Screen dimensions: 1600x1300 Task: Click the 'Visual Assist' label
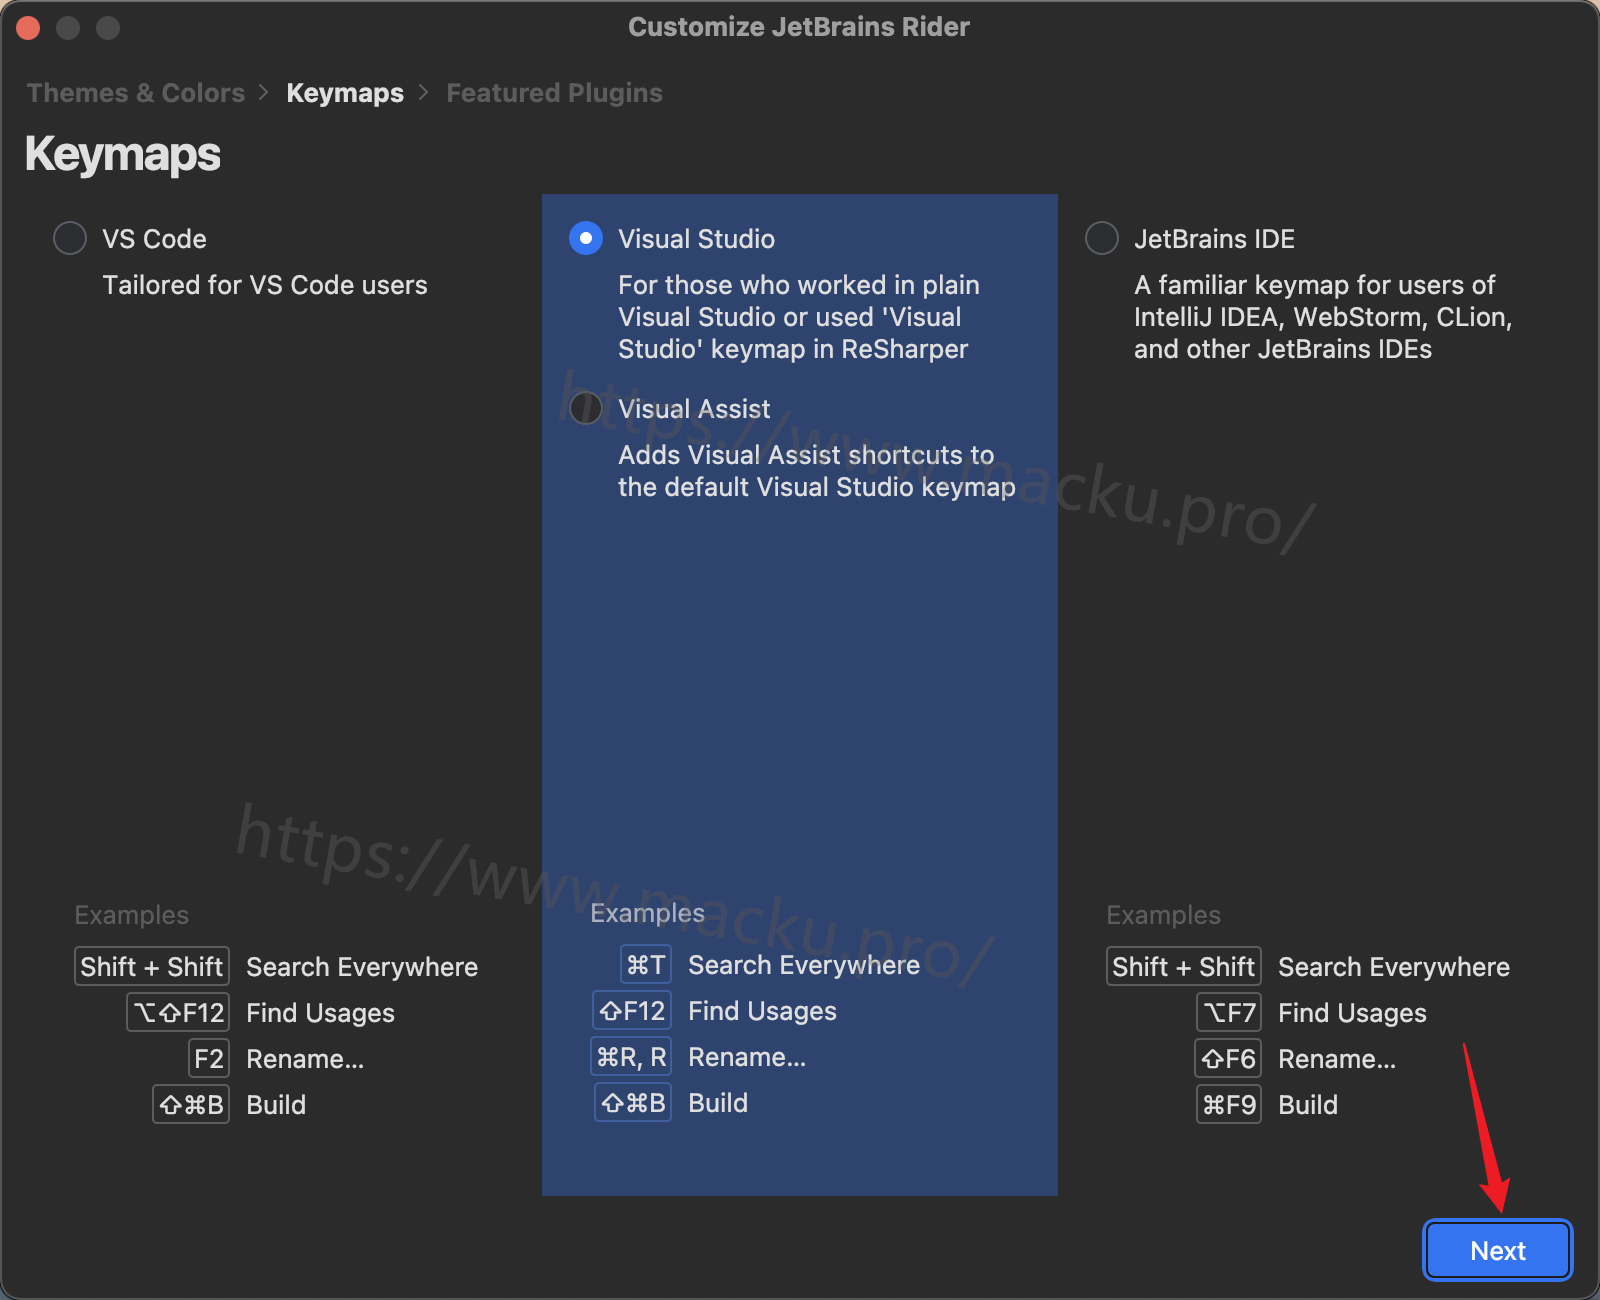694,409
